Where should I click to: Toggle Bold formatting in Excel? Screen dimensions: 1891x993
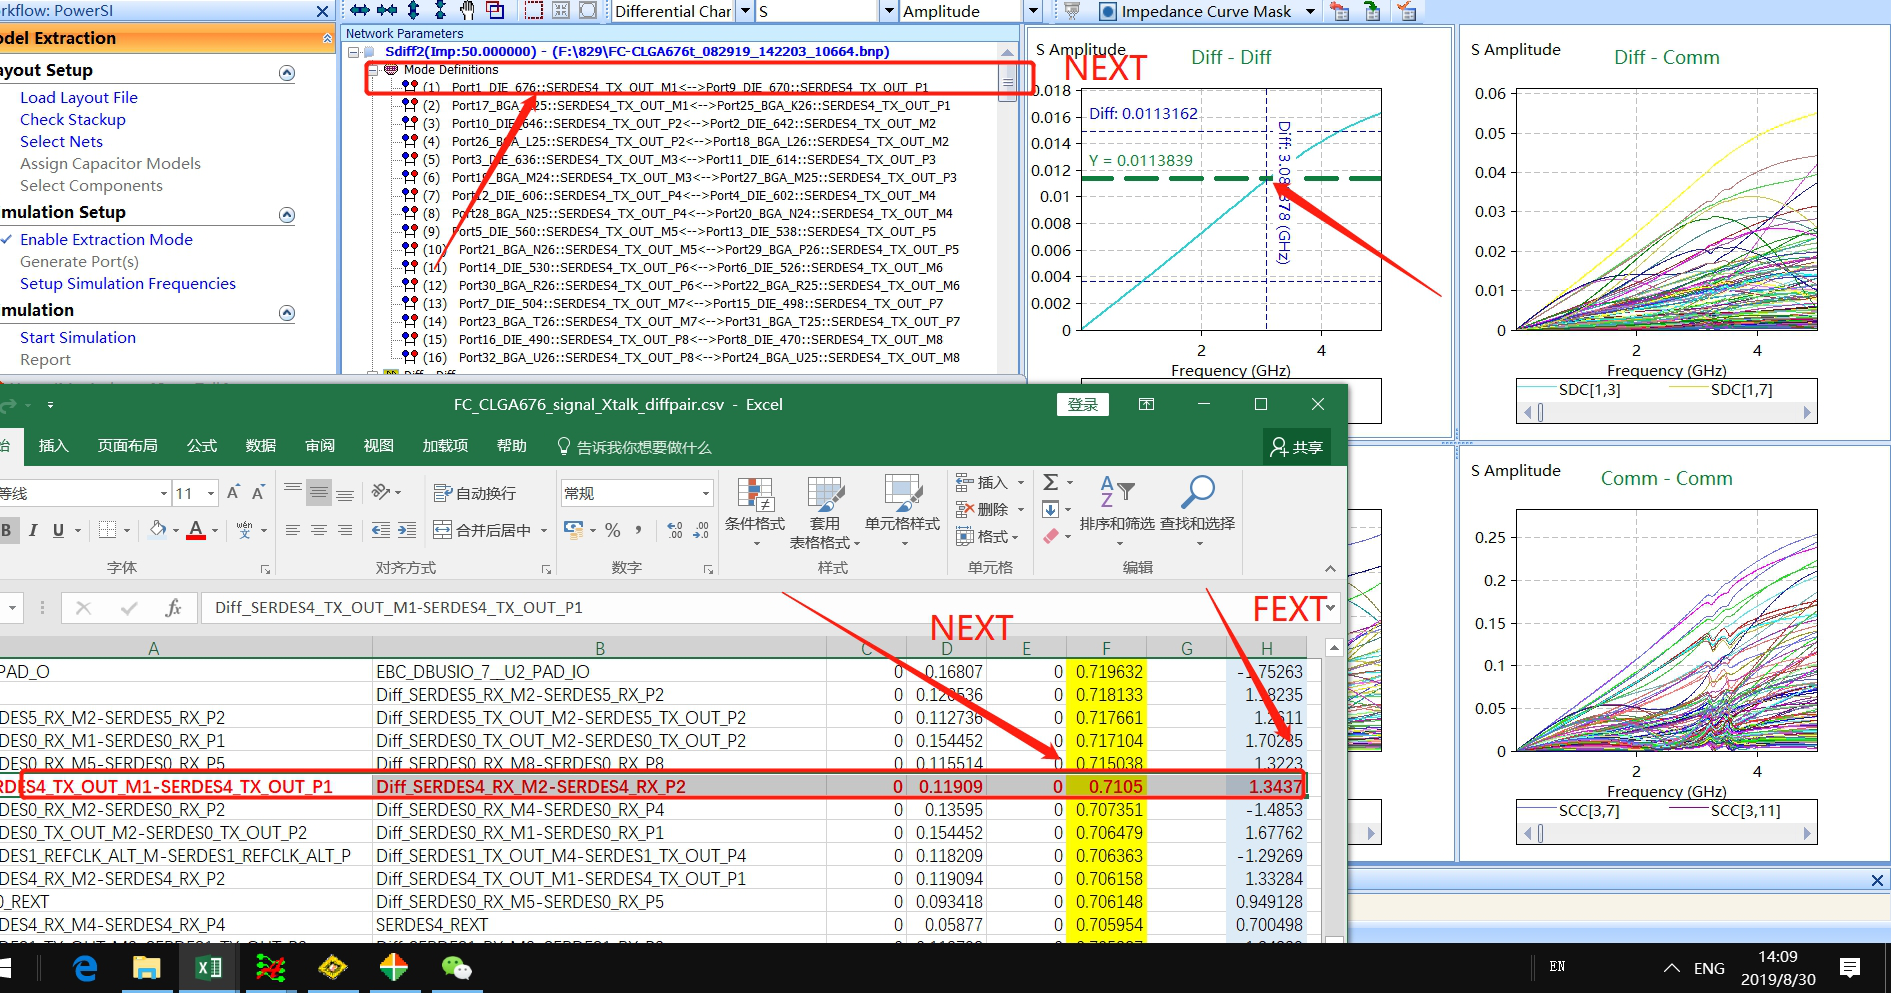pos(7,530)
